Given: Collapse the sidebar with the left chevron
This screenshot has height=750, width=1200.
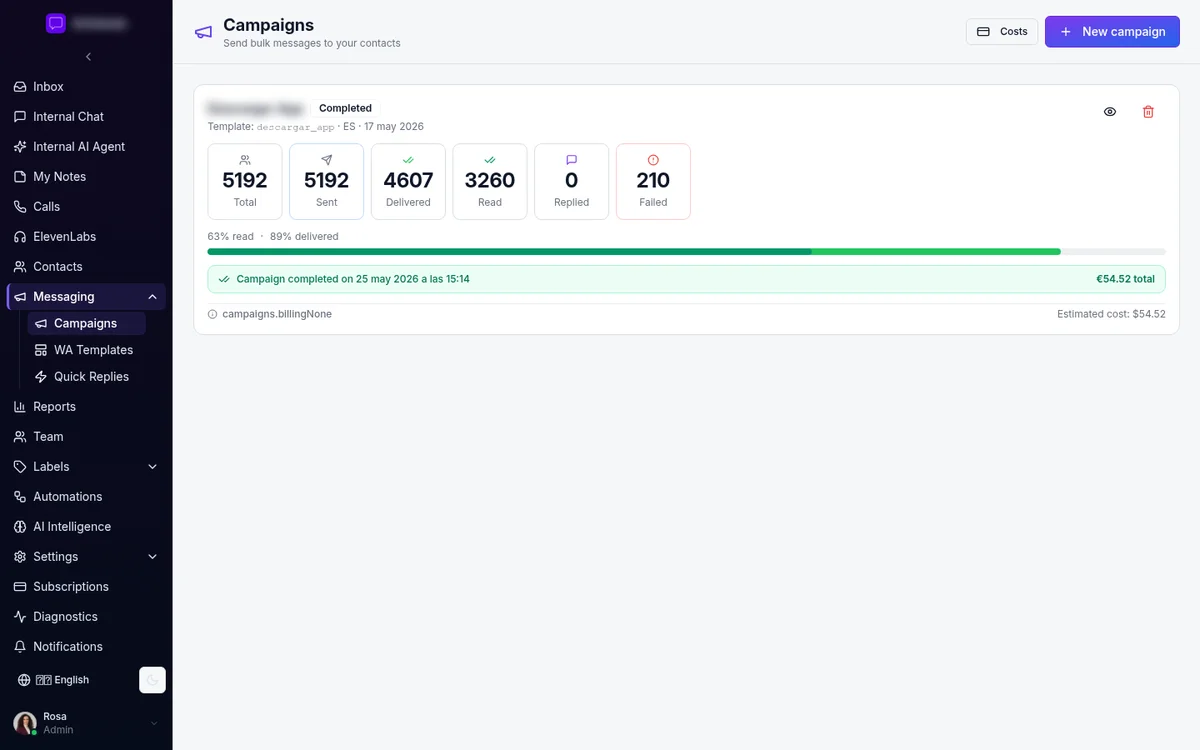Looking at the screenshot, I should [88, 57].
